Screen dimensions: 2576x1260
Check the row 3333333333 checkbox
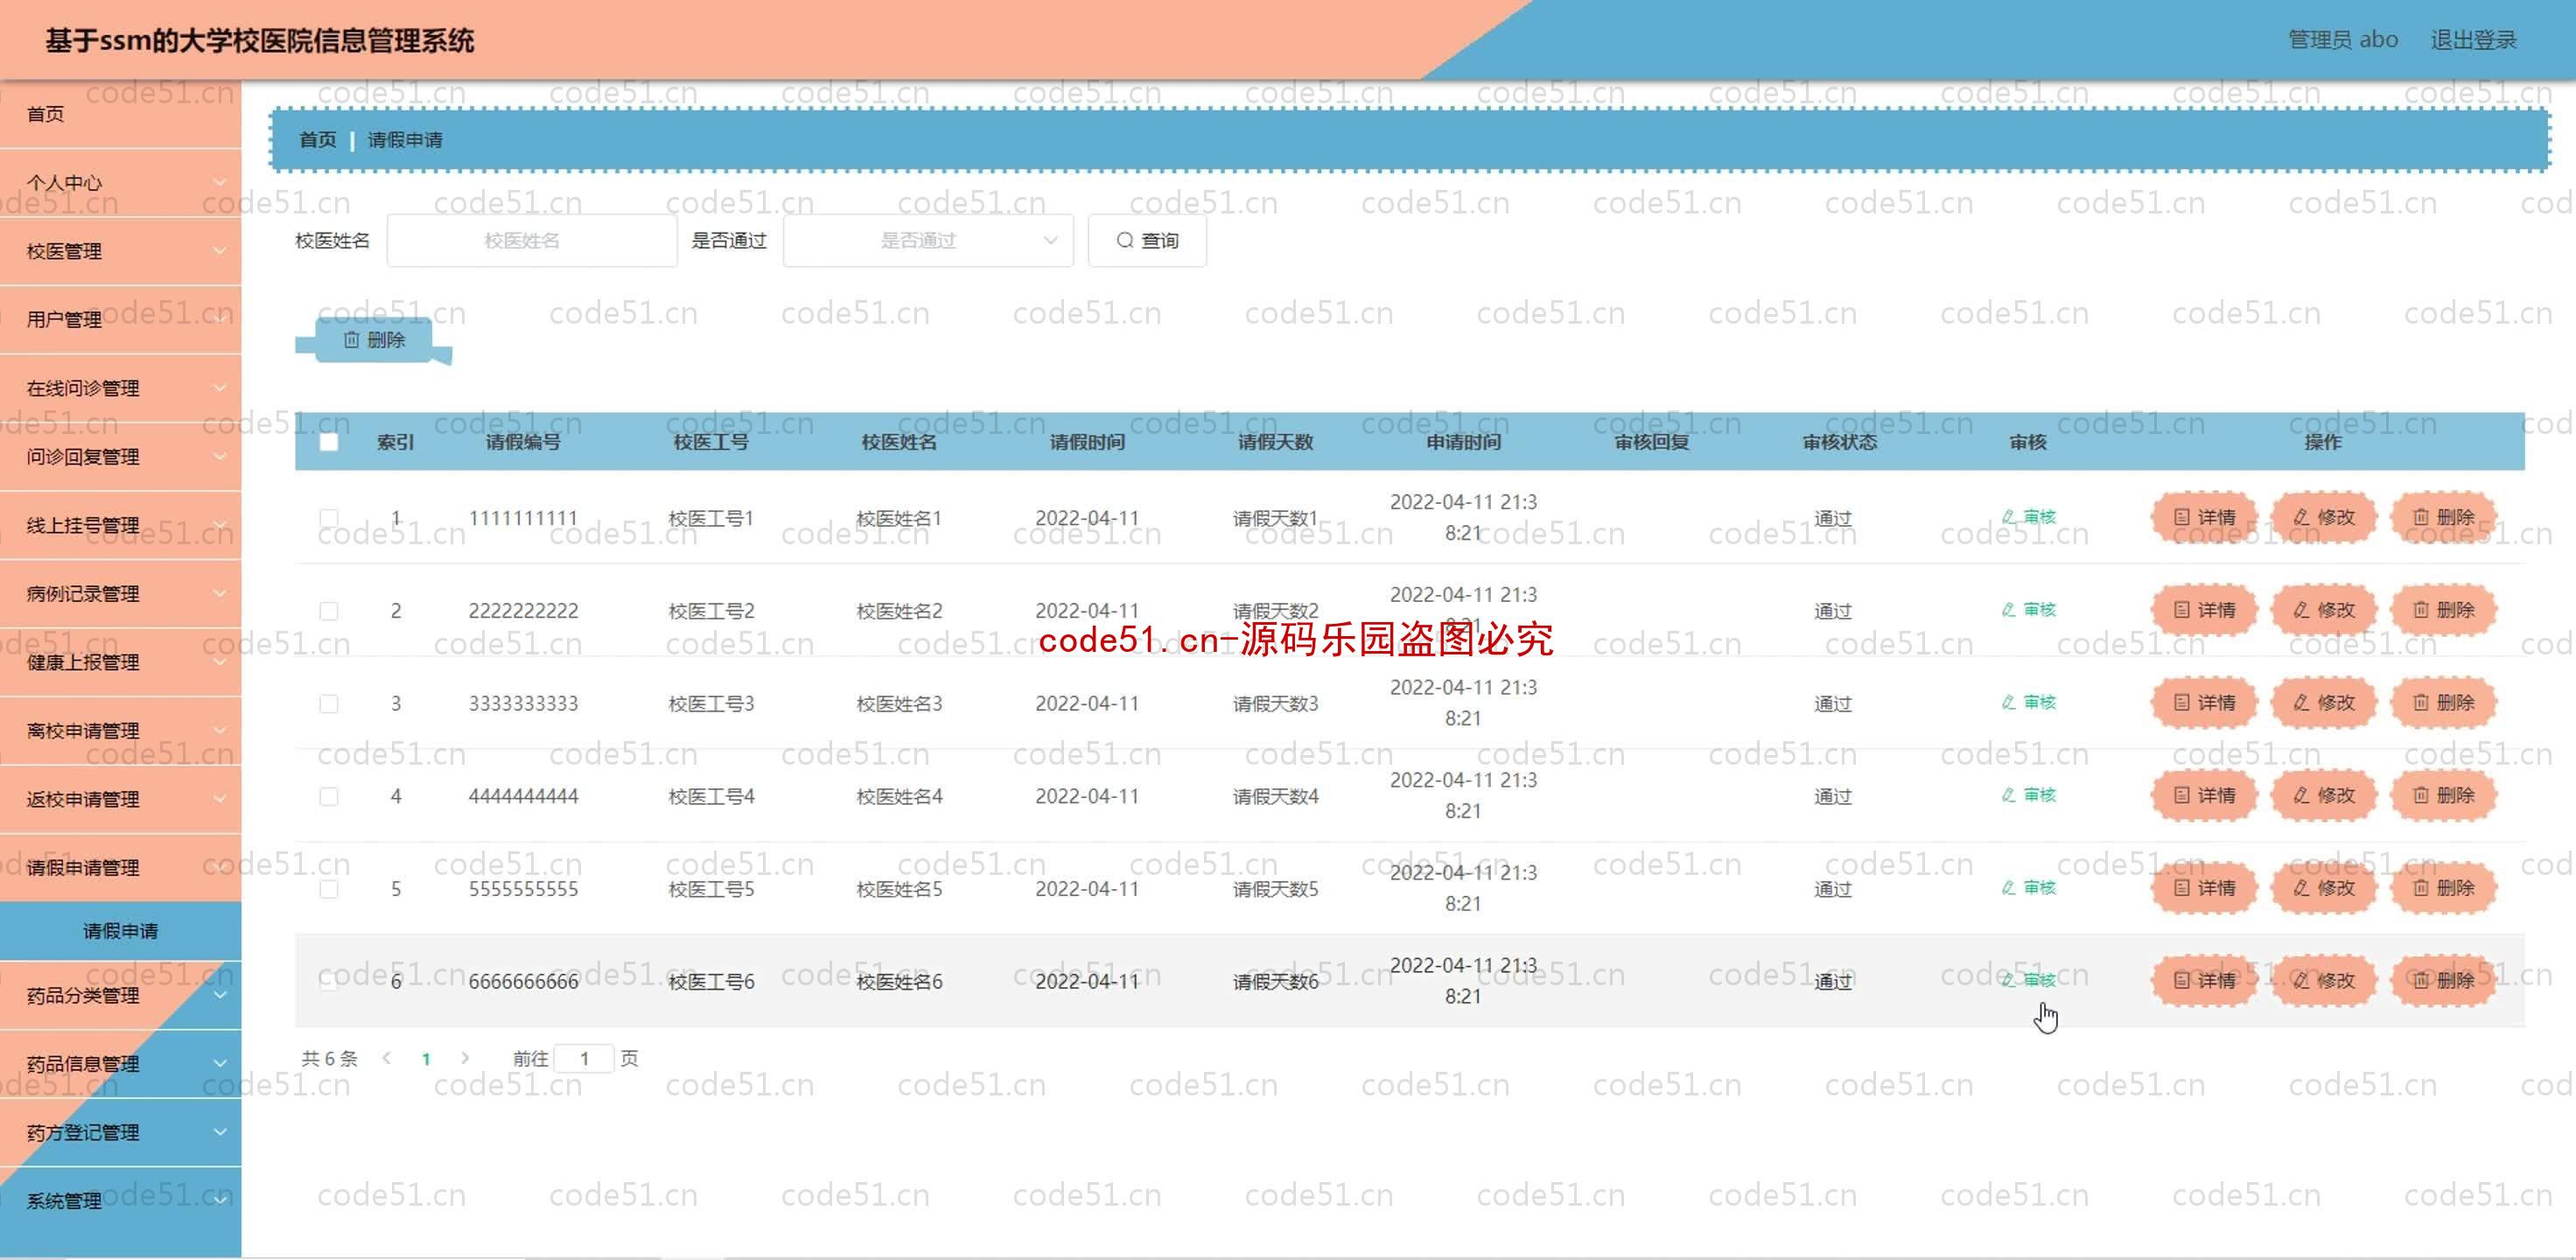(x=328, y=704)
